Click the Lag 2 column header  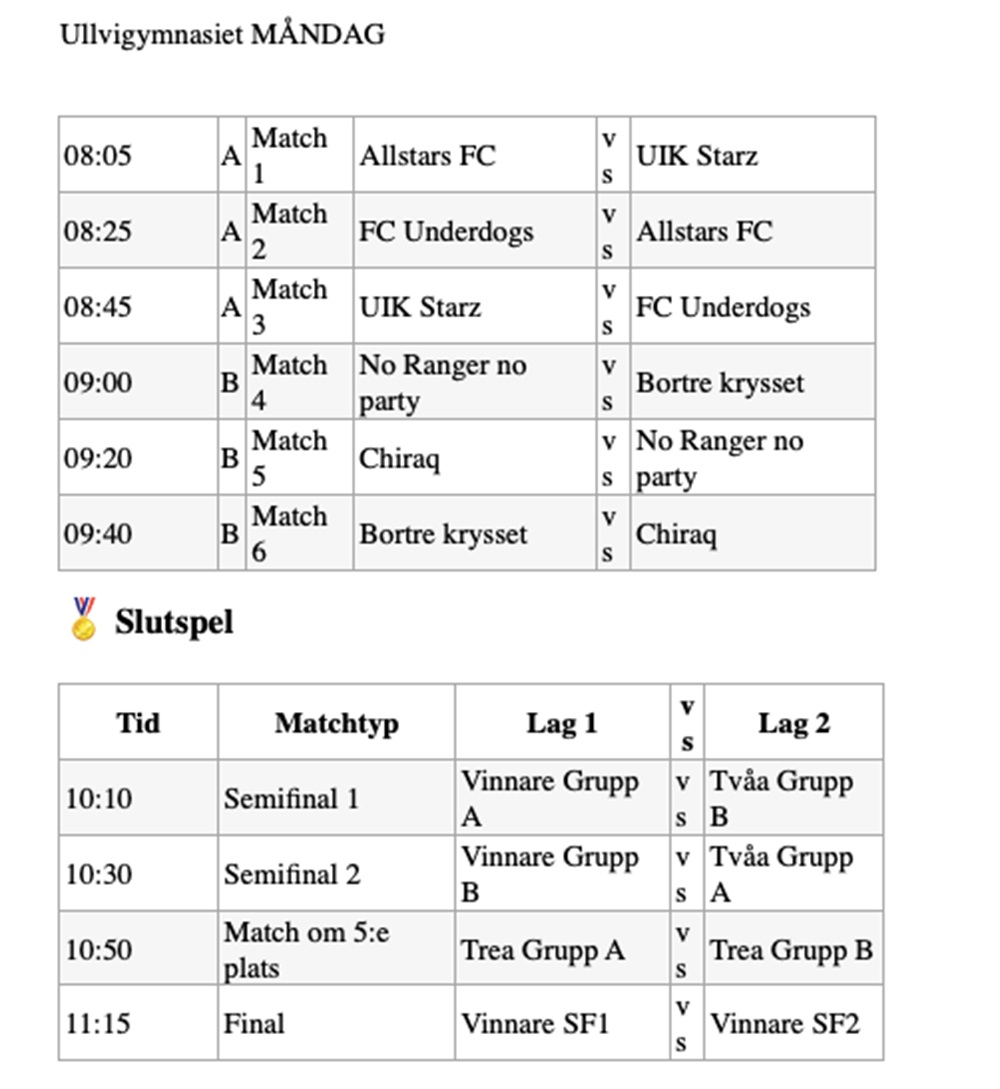tap(793, 723)
